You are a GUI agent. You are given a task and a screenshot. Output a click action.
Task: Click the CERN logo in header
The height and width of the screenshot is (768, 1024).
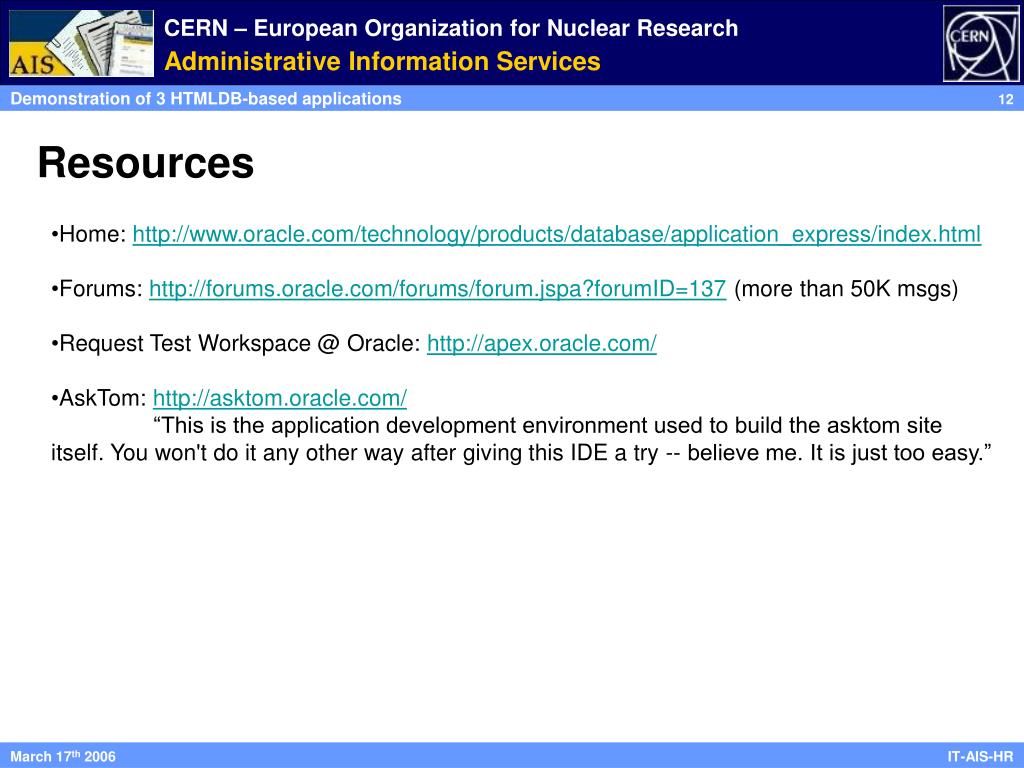(981, 44)
